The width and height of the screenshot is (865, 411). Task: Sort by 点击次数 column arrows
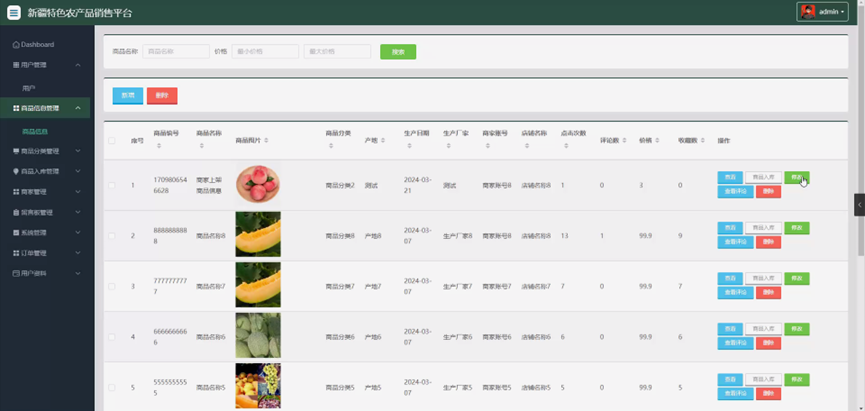[566, 146]
